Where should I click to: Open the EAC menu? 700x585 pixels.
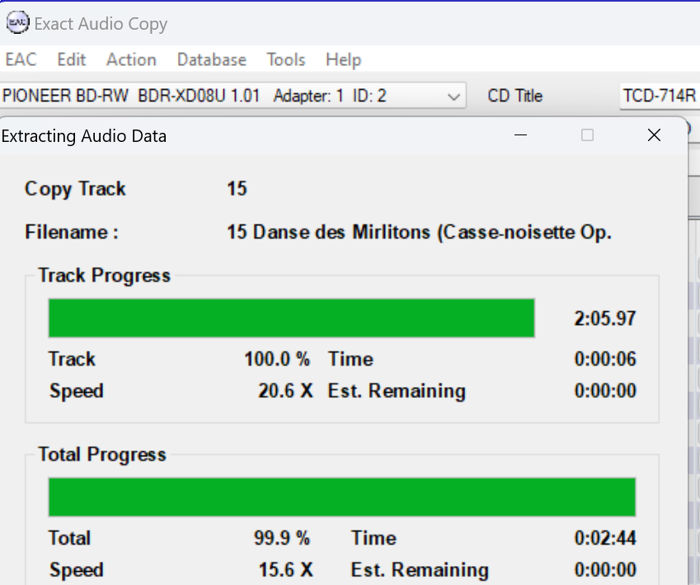(x=21, y=59)
